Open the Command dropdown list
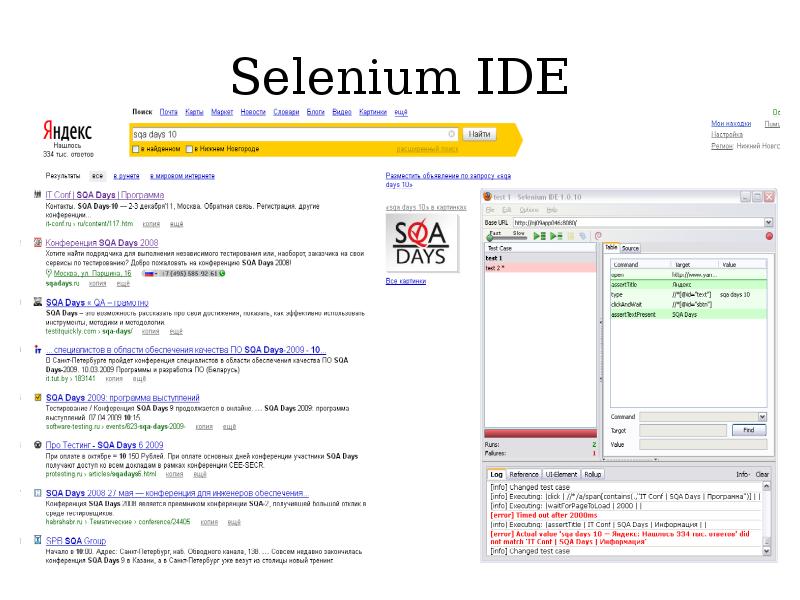The height and width of the screenshot is (600, 800). click(768, 417)
